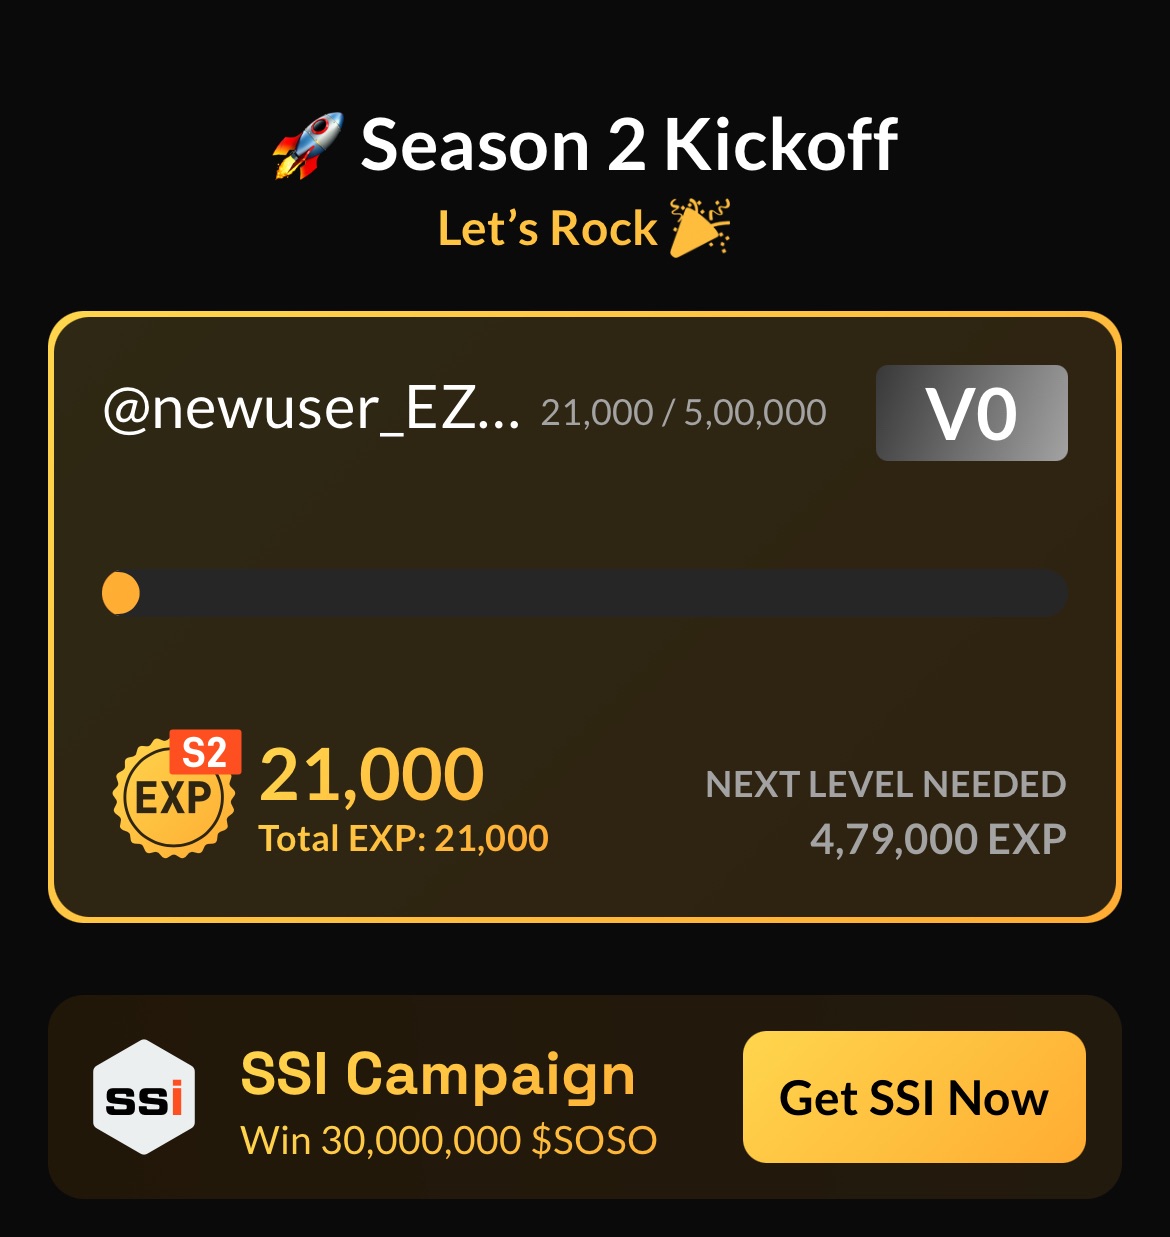Tap Win 30,000,000 $SOSO text
Viewport: 1170px width, 1237px height.
coord(449,1140)
